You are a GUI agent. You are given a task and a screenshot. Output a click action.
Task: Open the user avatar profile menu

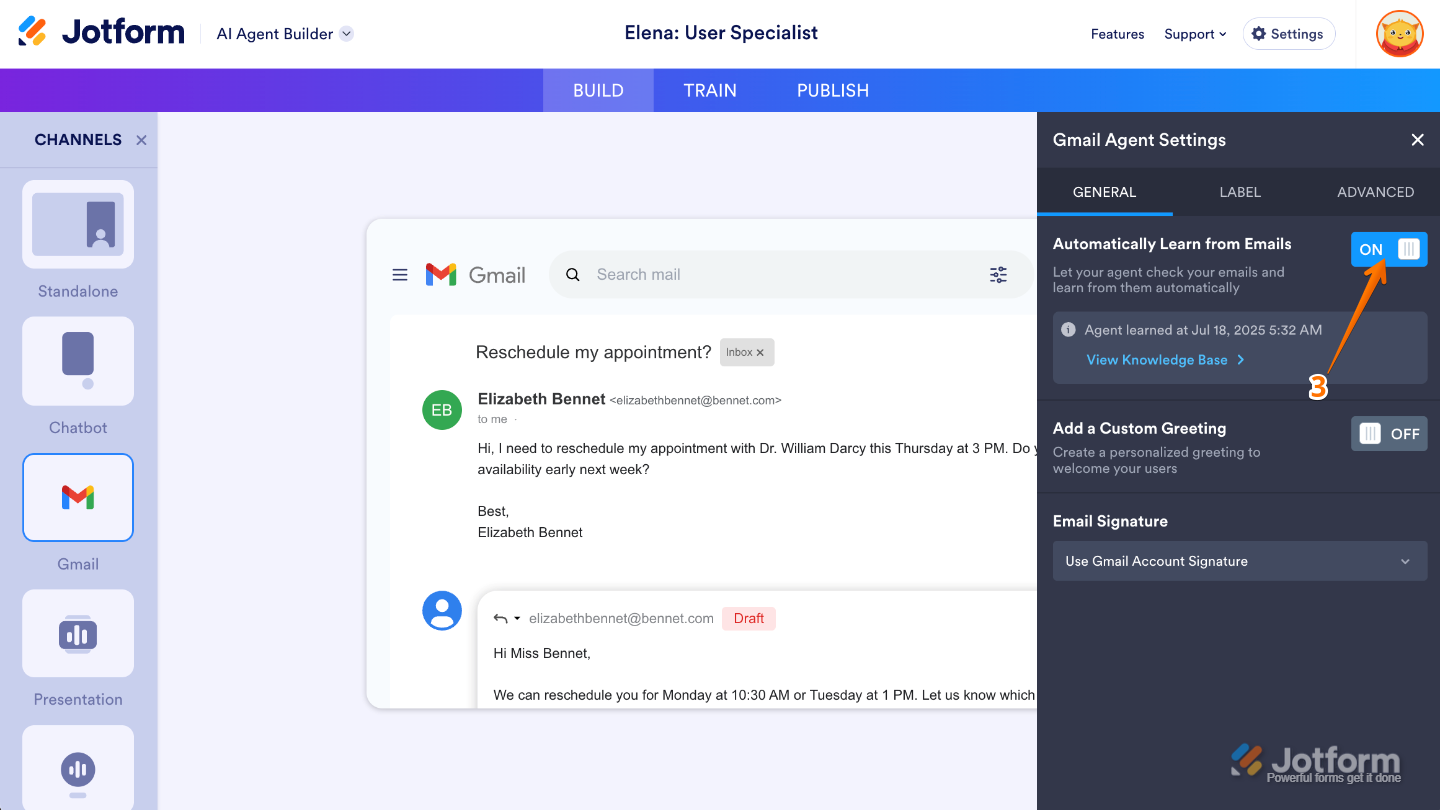tap(1399, 34)
